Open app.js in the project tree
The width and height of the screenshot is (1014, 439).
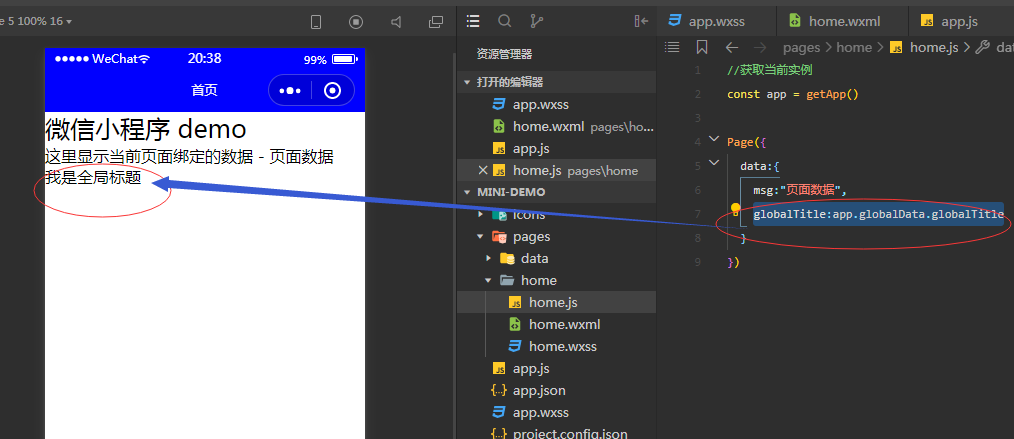[x=531, y=368]
